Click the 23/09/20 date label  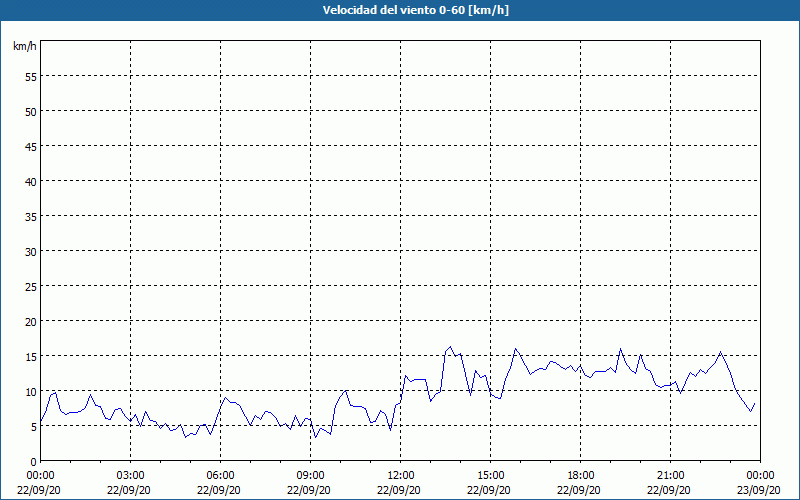click(759, 490)
